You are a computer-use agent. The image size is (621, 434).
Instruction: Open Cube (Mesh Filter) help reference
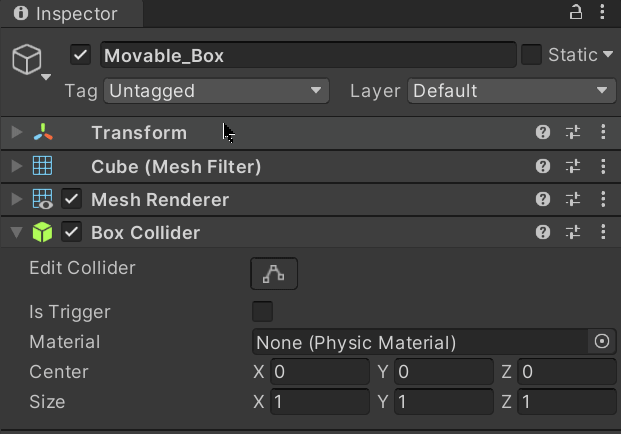(x=543, y=166)
